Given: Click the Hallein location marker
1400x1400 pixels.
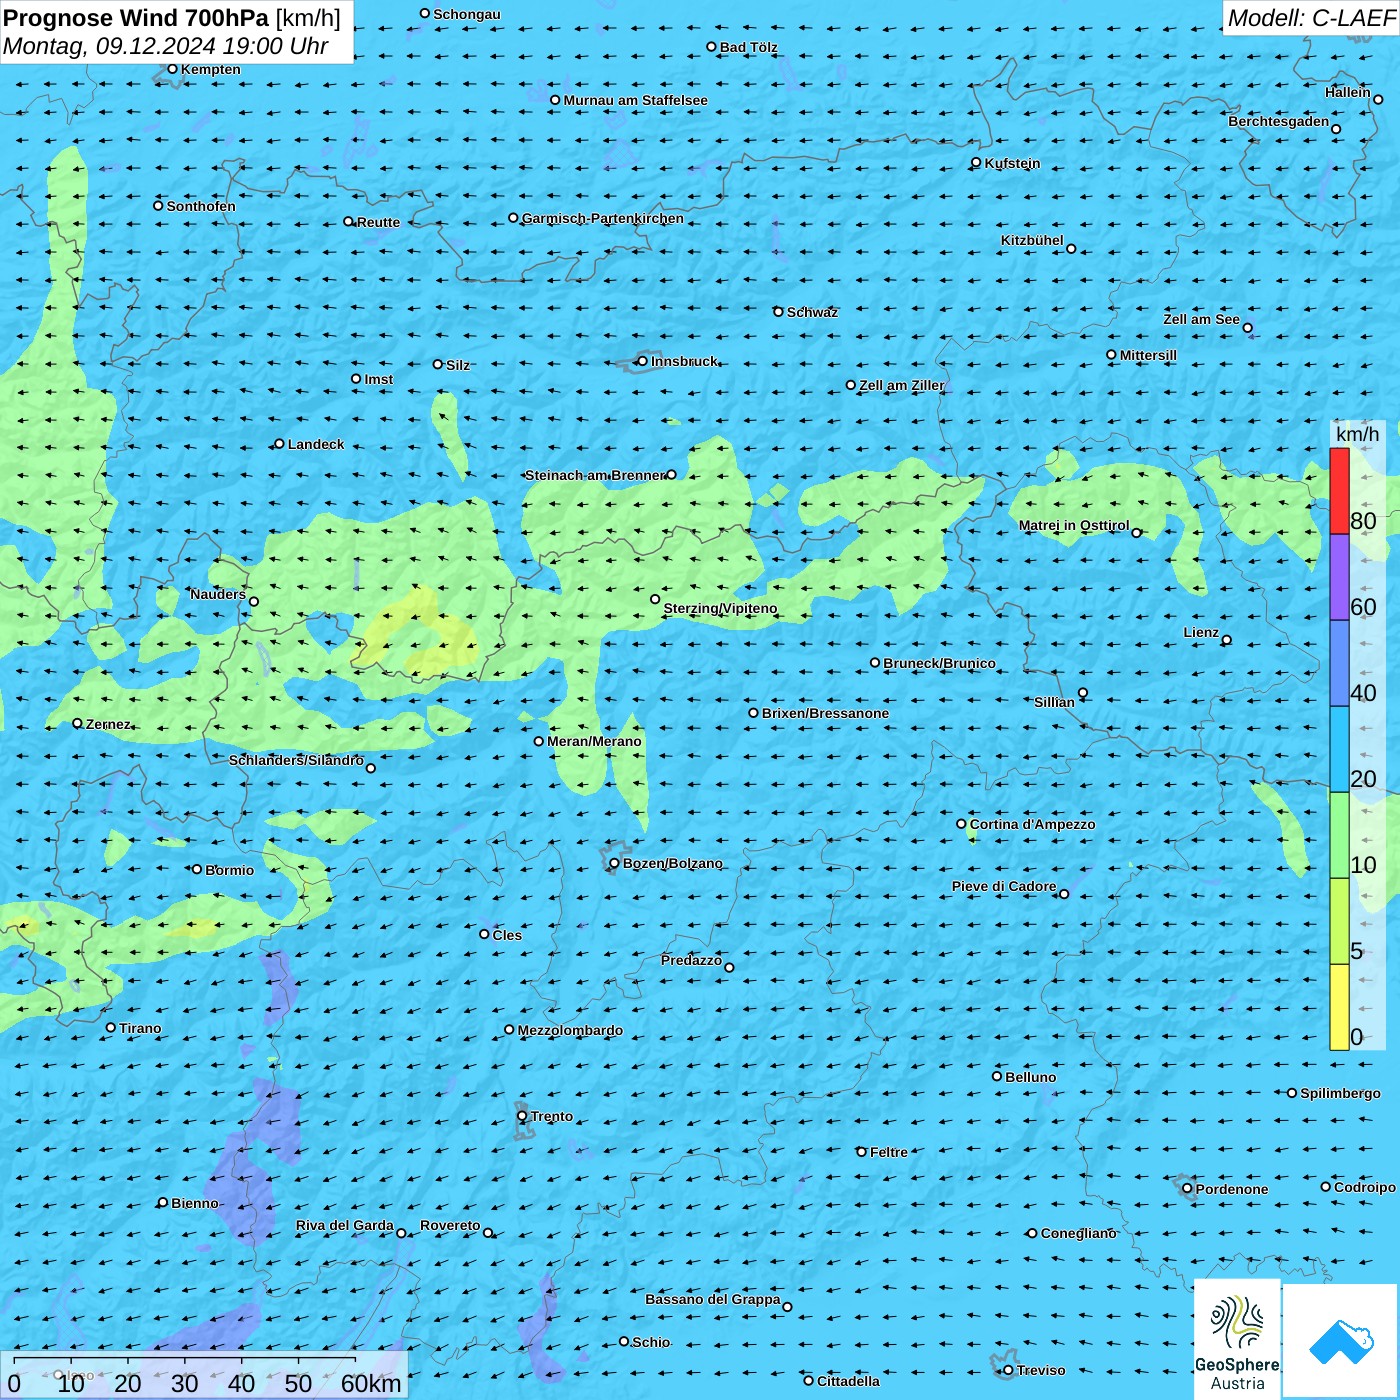Looking at the screenshot, I should tap(1378, 99).
